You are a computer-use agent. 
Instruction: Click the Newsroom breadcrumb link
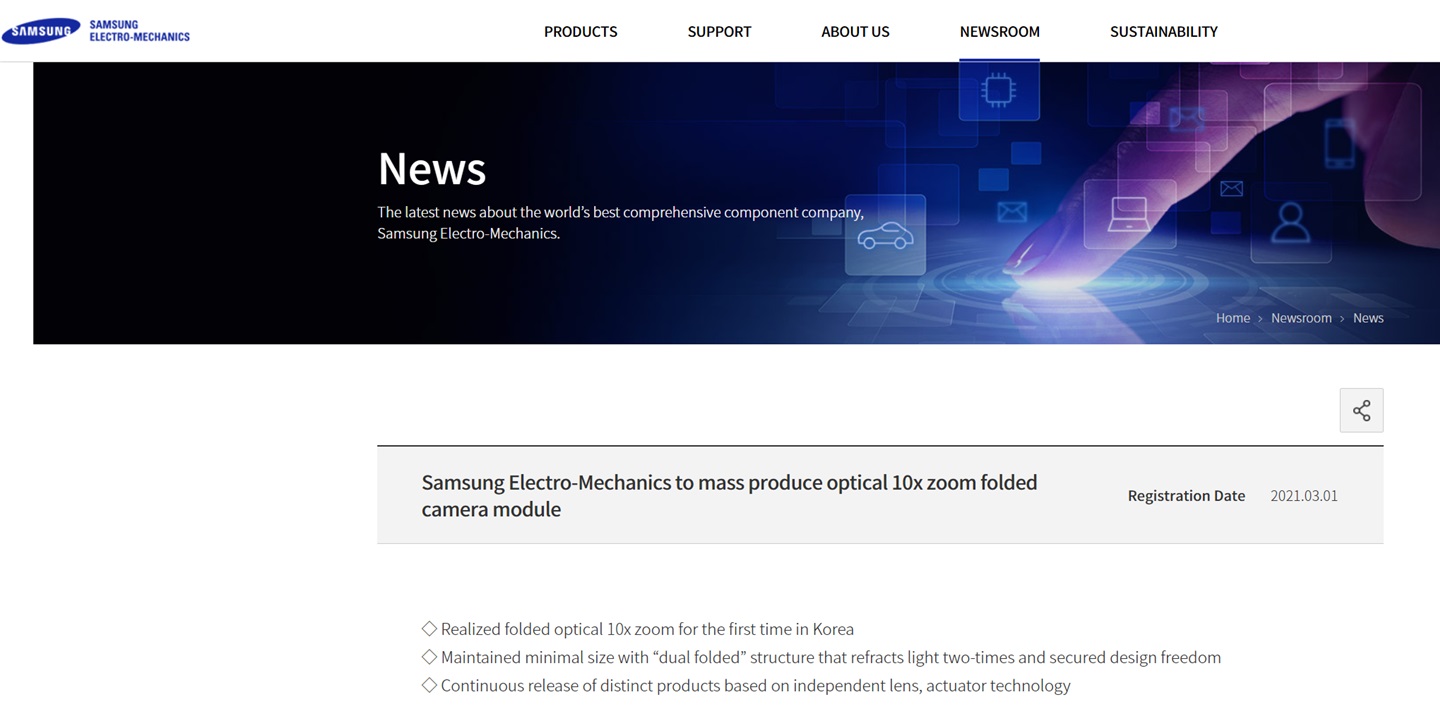click(1301, 318)
